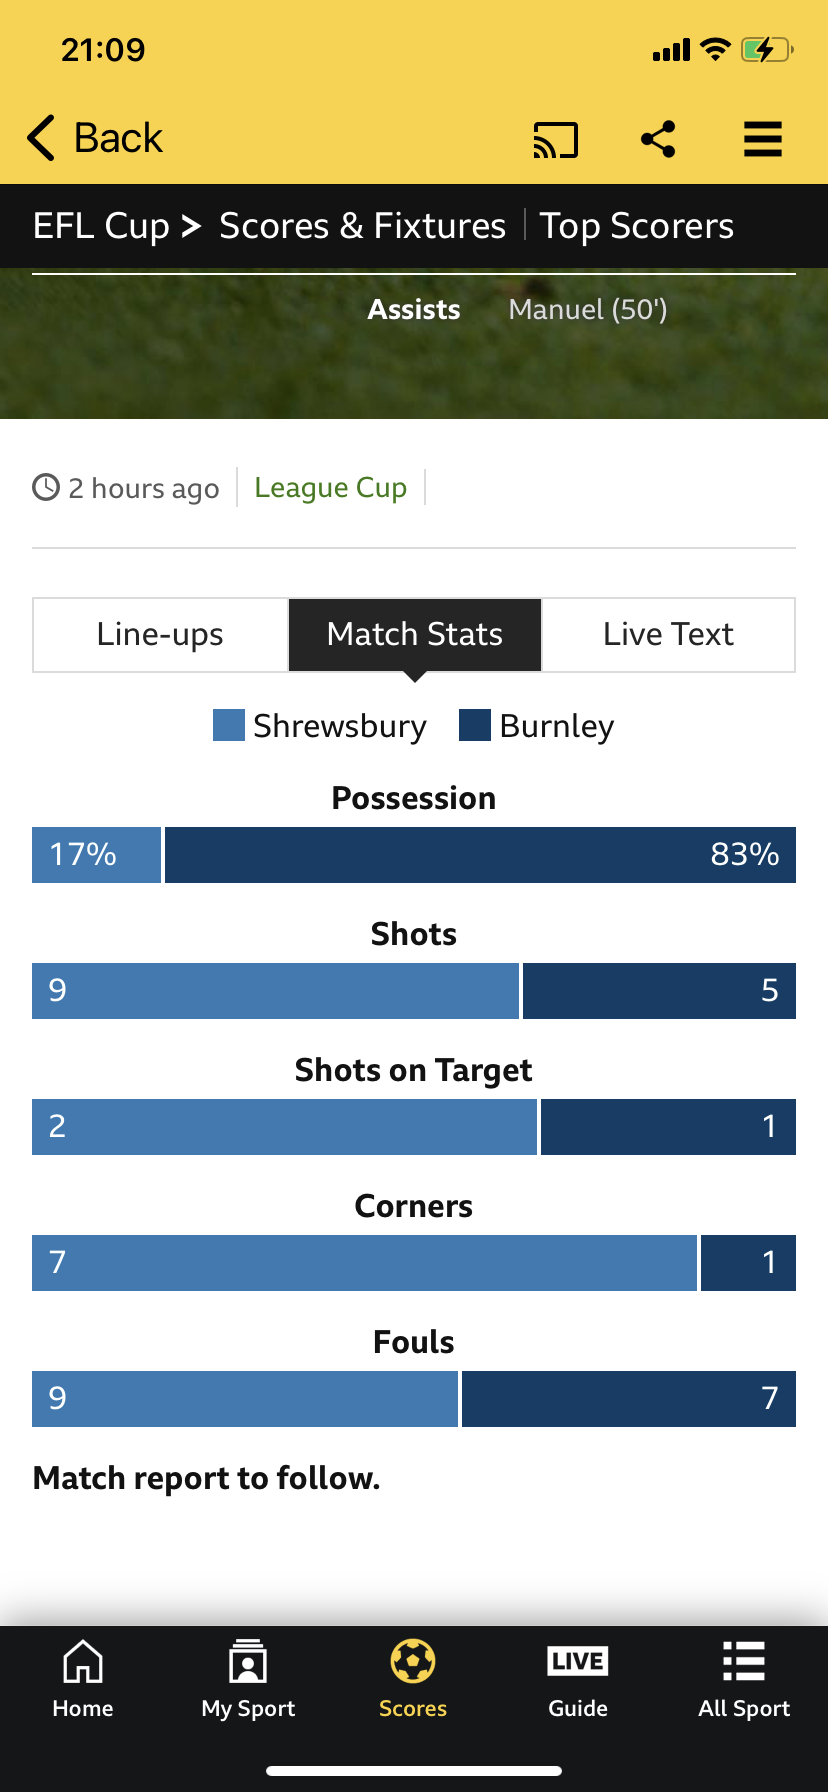Tap the Burnley 83% possession bar

point(480,855)
